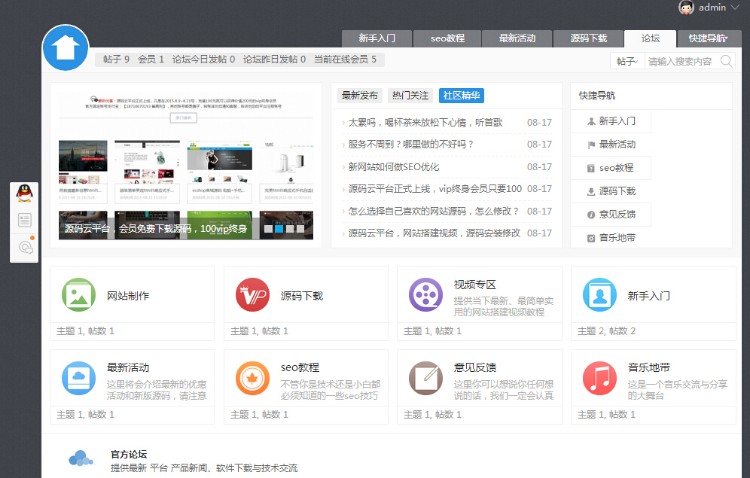Click the 官方论坛 category heading
This screenshot has height=478, width=750.
[129, 454]
